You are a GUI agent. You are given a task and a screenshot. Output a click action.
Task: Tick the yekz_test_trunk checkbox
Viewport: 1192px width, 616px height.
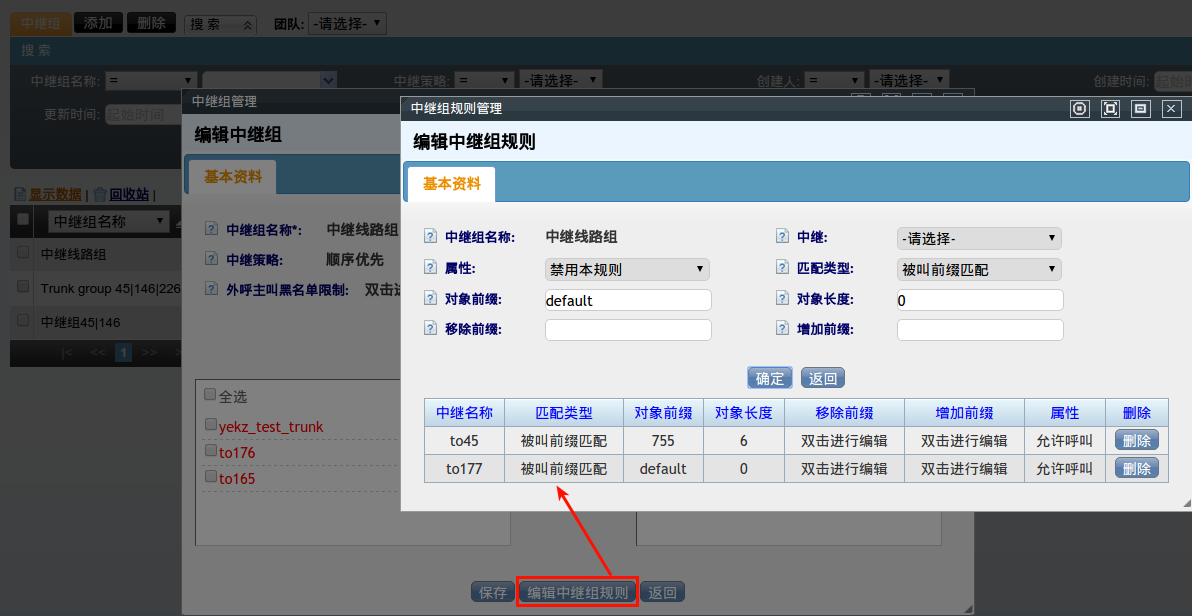pyautogui.click(x=210, y=425)
